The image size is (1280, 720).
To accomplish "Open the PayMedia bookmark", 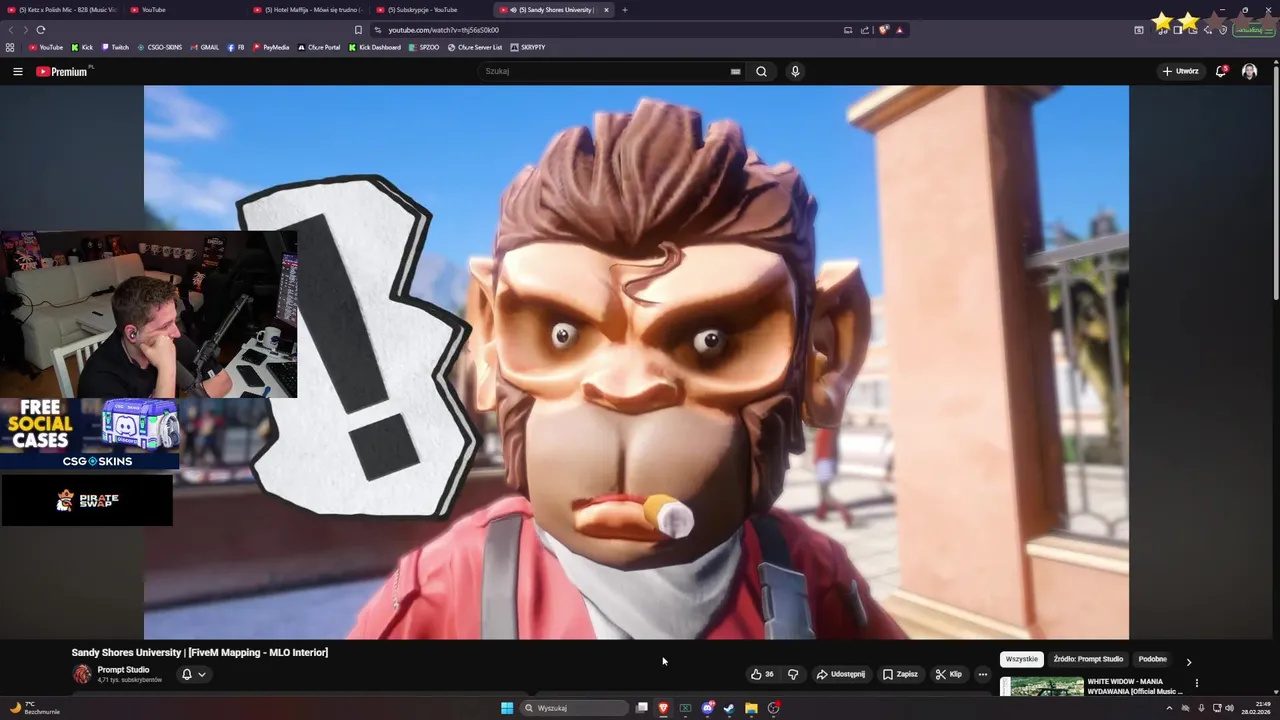I will [271, 47].
